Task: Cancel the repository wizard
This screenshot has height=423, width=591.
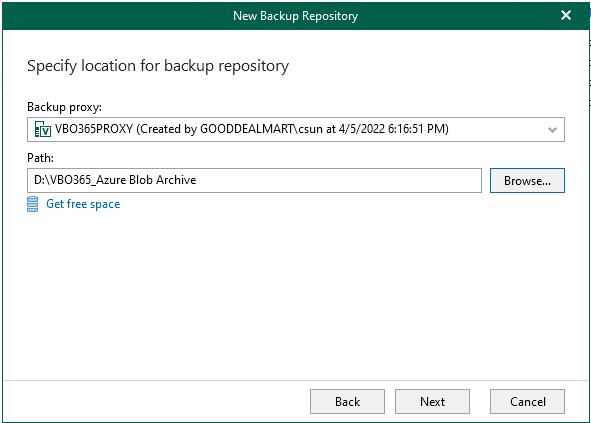Action: point(527,402)
